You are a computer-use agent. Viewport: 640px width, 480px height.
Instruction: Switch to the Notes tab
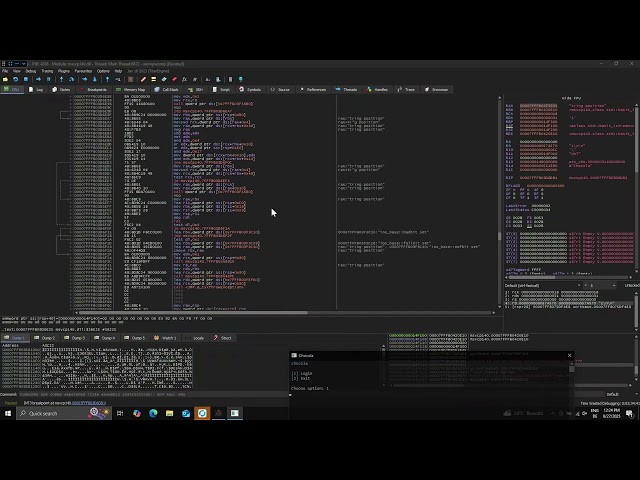(x=62, y=89)
